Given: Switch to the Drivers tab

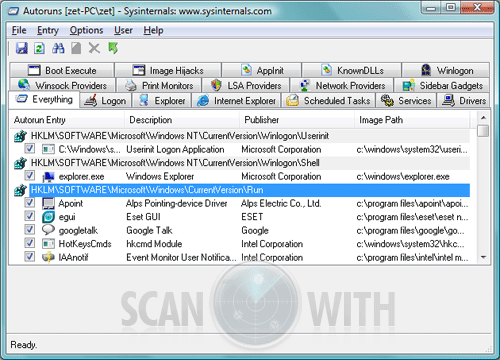Looking at the screenshot, I should pyautogui.click(x=464, y=100).
